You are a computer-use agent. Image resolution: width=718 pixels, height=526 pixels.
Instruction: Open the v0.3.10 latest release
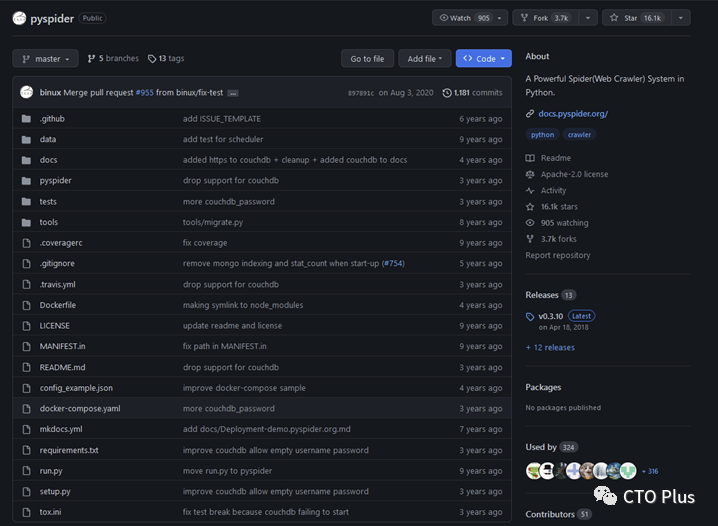click(551, 316)
